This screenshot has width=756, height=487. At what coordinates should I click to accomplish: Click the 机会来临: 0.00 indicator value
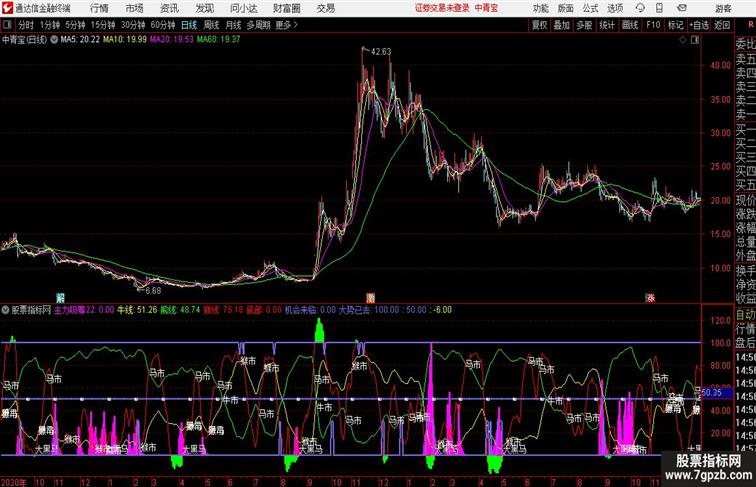click(x=310, y=310)
